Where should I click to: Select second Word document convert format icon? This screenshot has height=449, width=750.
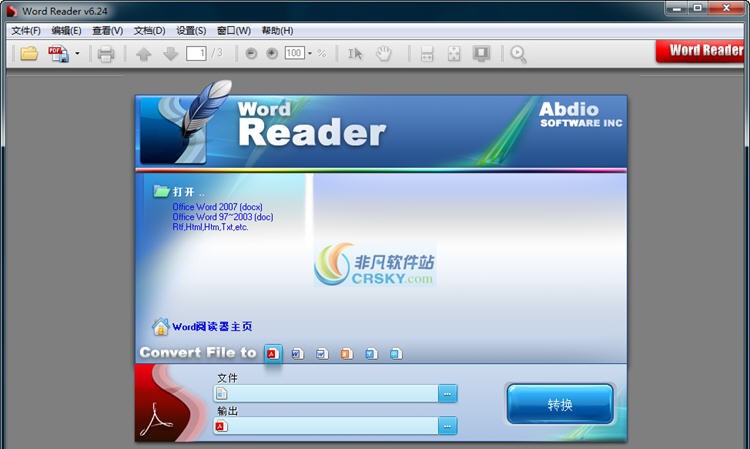(x=298, y=354)
